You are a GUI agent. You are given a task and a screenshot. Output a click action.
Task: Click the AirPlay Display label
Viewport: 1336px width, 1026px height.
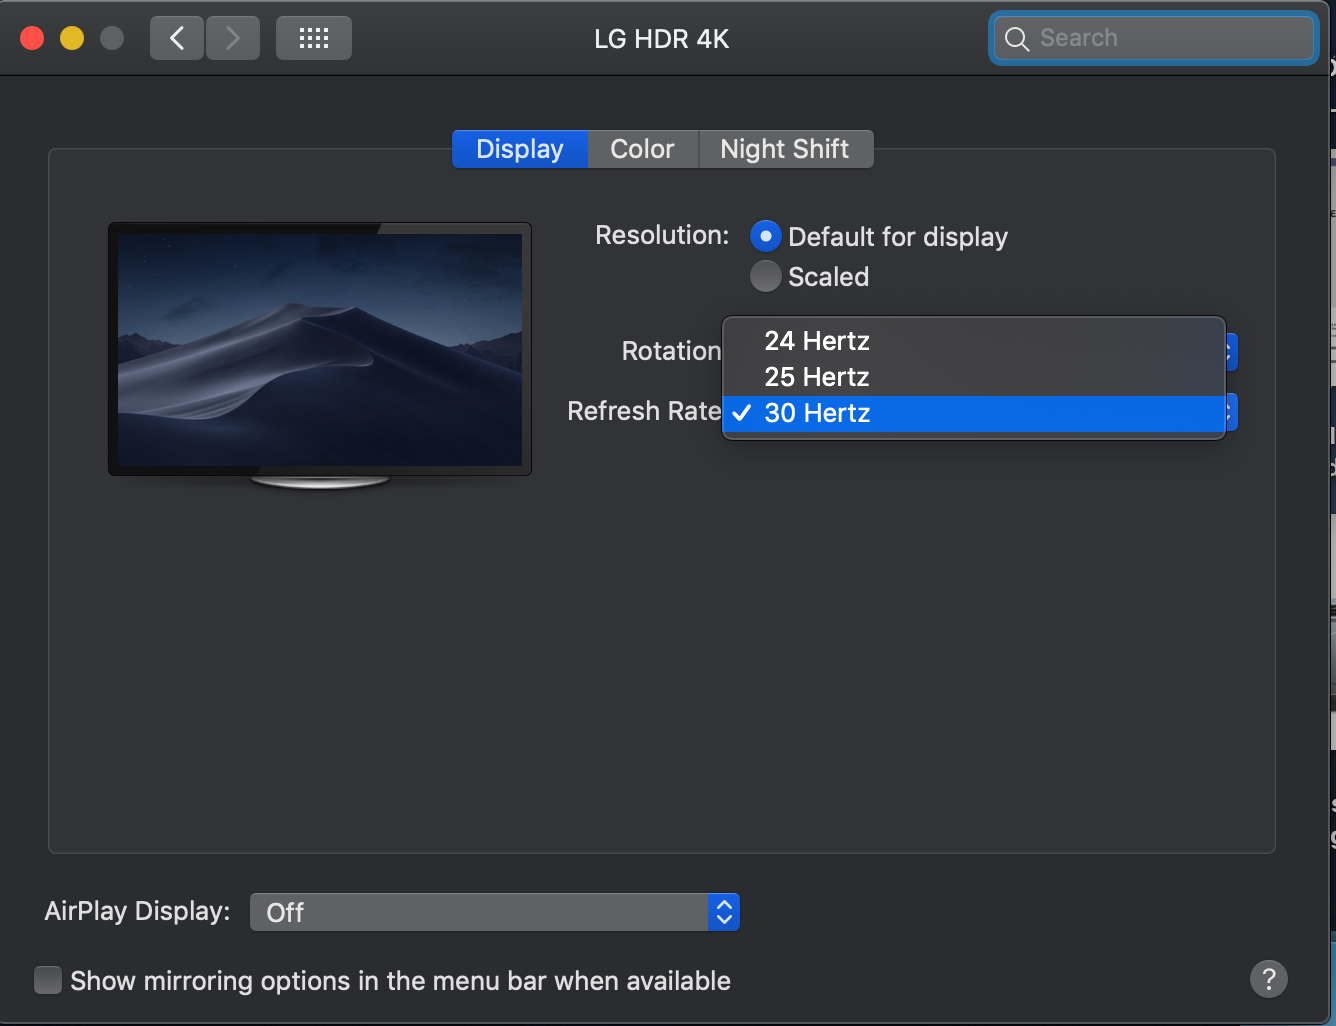pos(137,911)
